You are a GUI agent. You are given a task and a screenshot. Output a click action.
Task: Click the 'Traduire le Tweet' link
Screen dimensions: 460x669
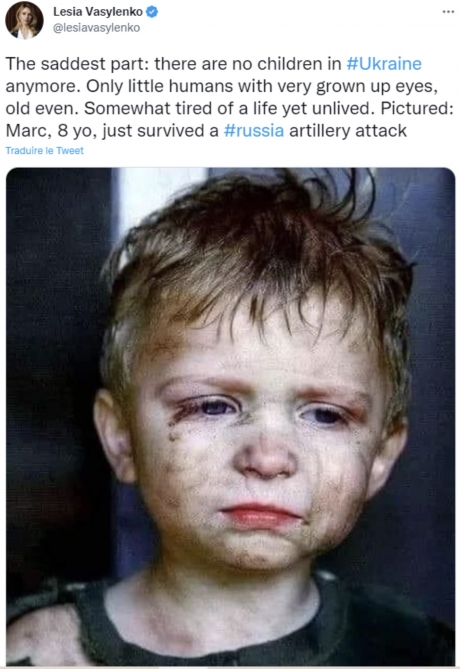tap(44, 151)
